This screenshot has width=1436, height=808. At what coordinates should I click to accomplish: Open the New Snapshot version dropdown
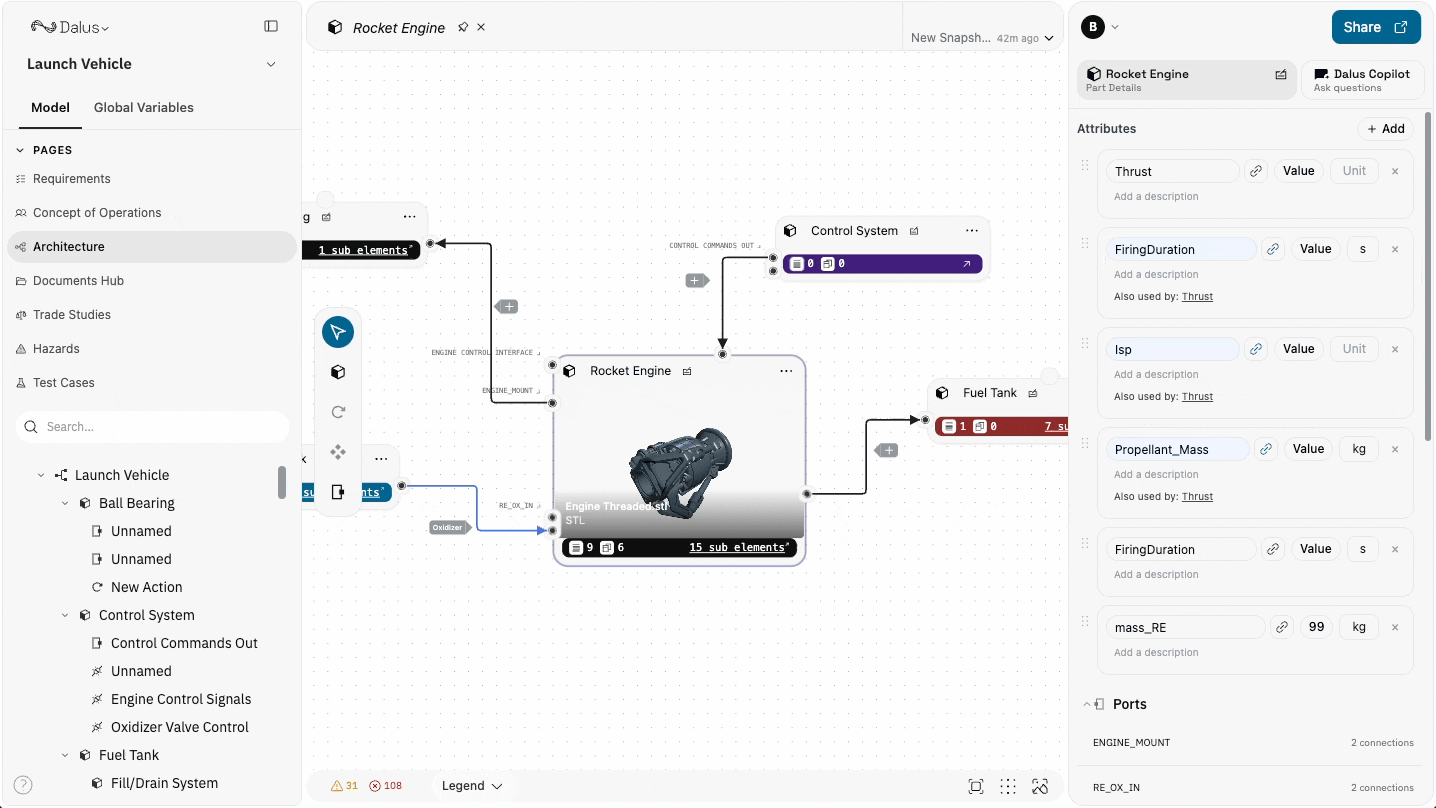coord(982,38)
